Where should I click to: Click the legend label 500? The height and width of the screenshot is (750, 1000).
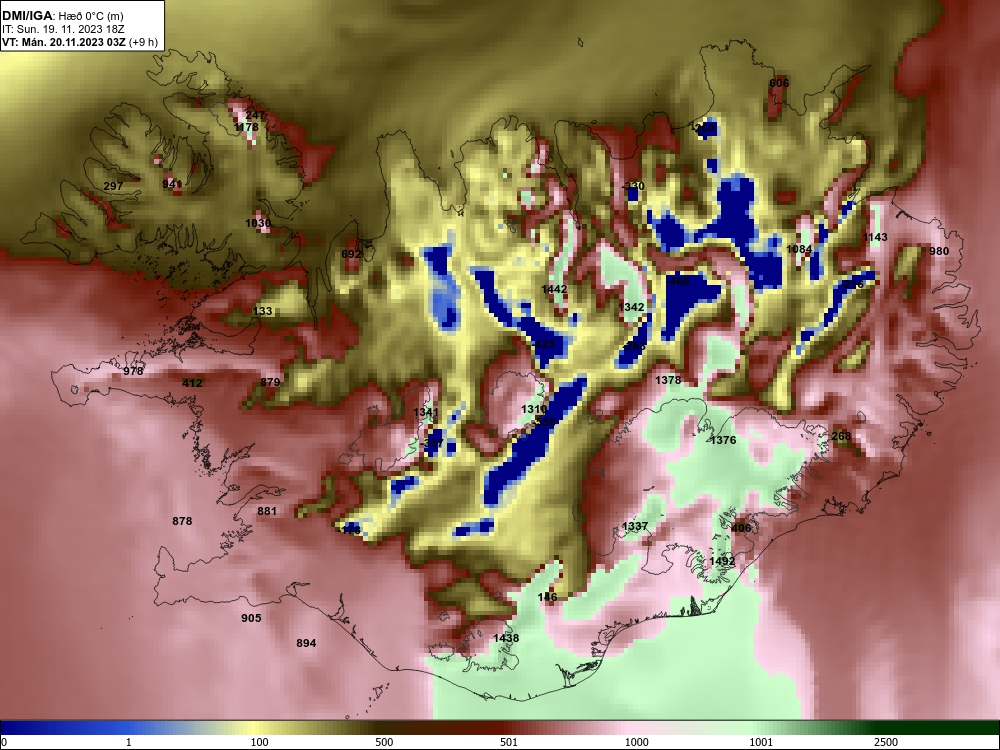point(384,742)
